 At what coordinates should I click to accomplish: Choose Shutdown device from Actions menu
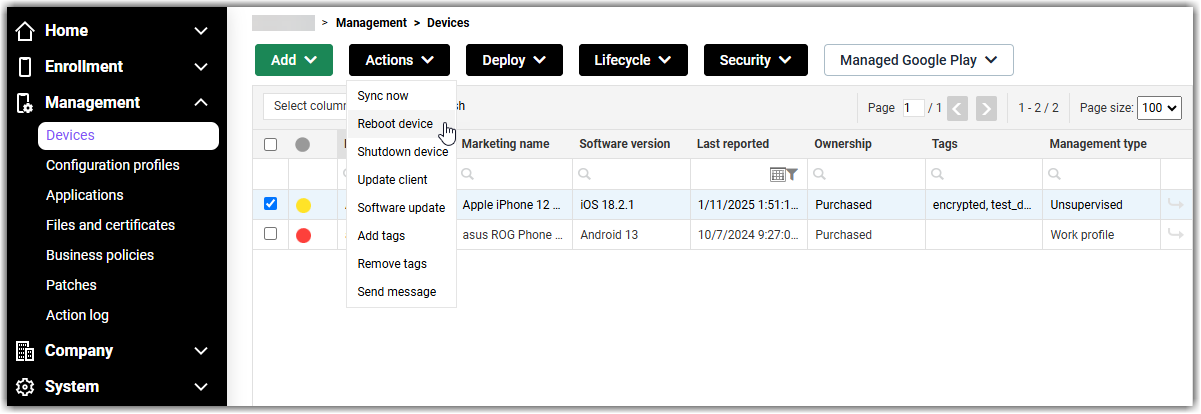(x=402, y=152)
